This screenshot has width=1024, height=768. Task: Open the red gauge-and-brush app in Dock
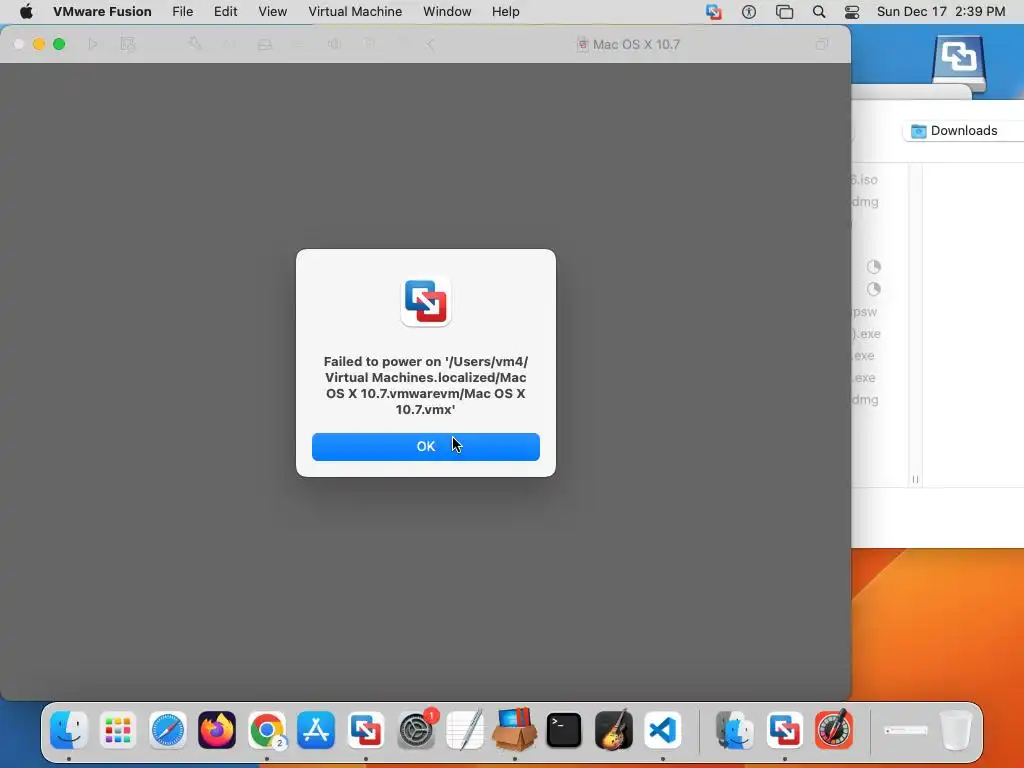click(834, 729)
